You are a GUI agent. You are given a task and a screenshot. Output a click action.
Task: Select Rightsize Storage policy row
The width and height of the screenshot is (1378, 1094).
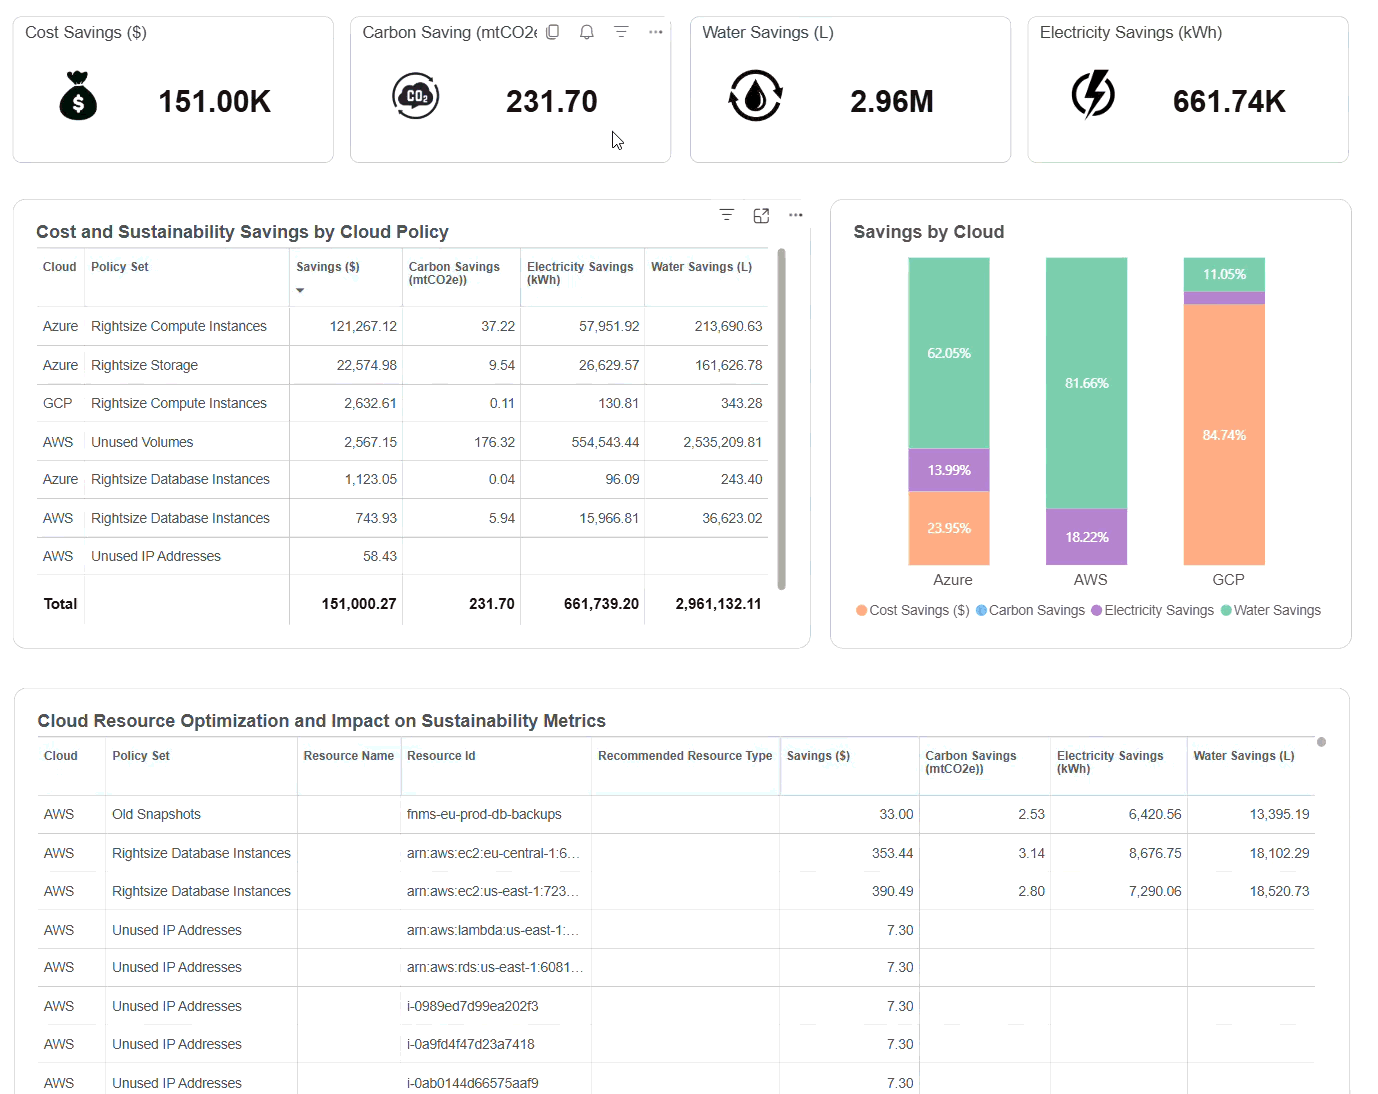pos(402,365)
